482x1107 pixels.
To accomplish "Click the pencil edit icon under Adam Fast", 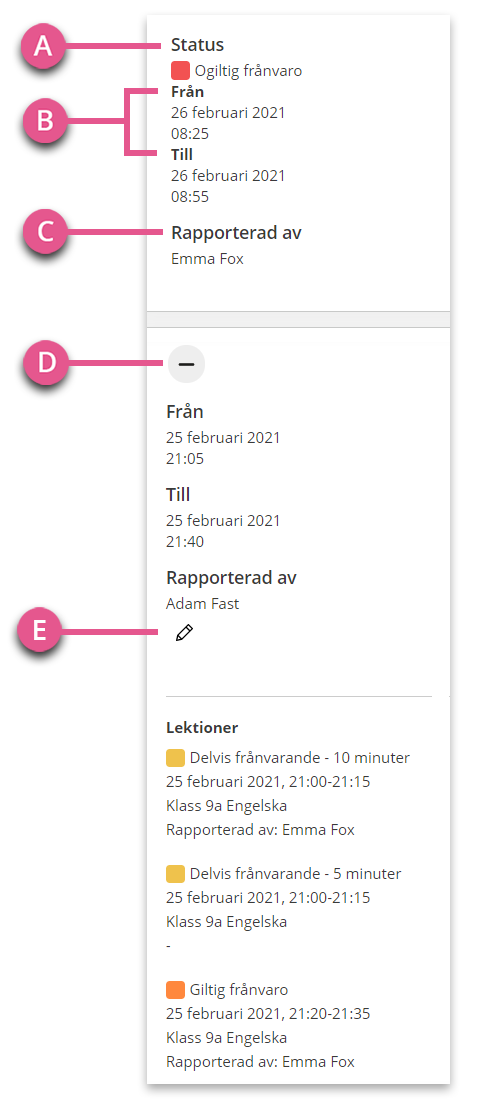I will coord(184,633).
